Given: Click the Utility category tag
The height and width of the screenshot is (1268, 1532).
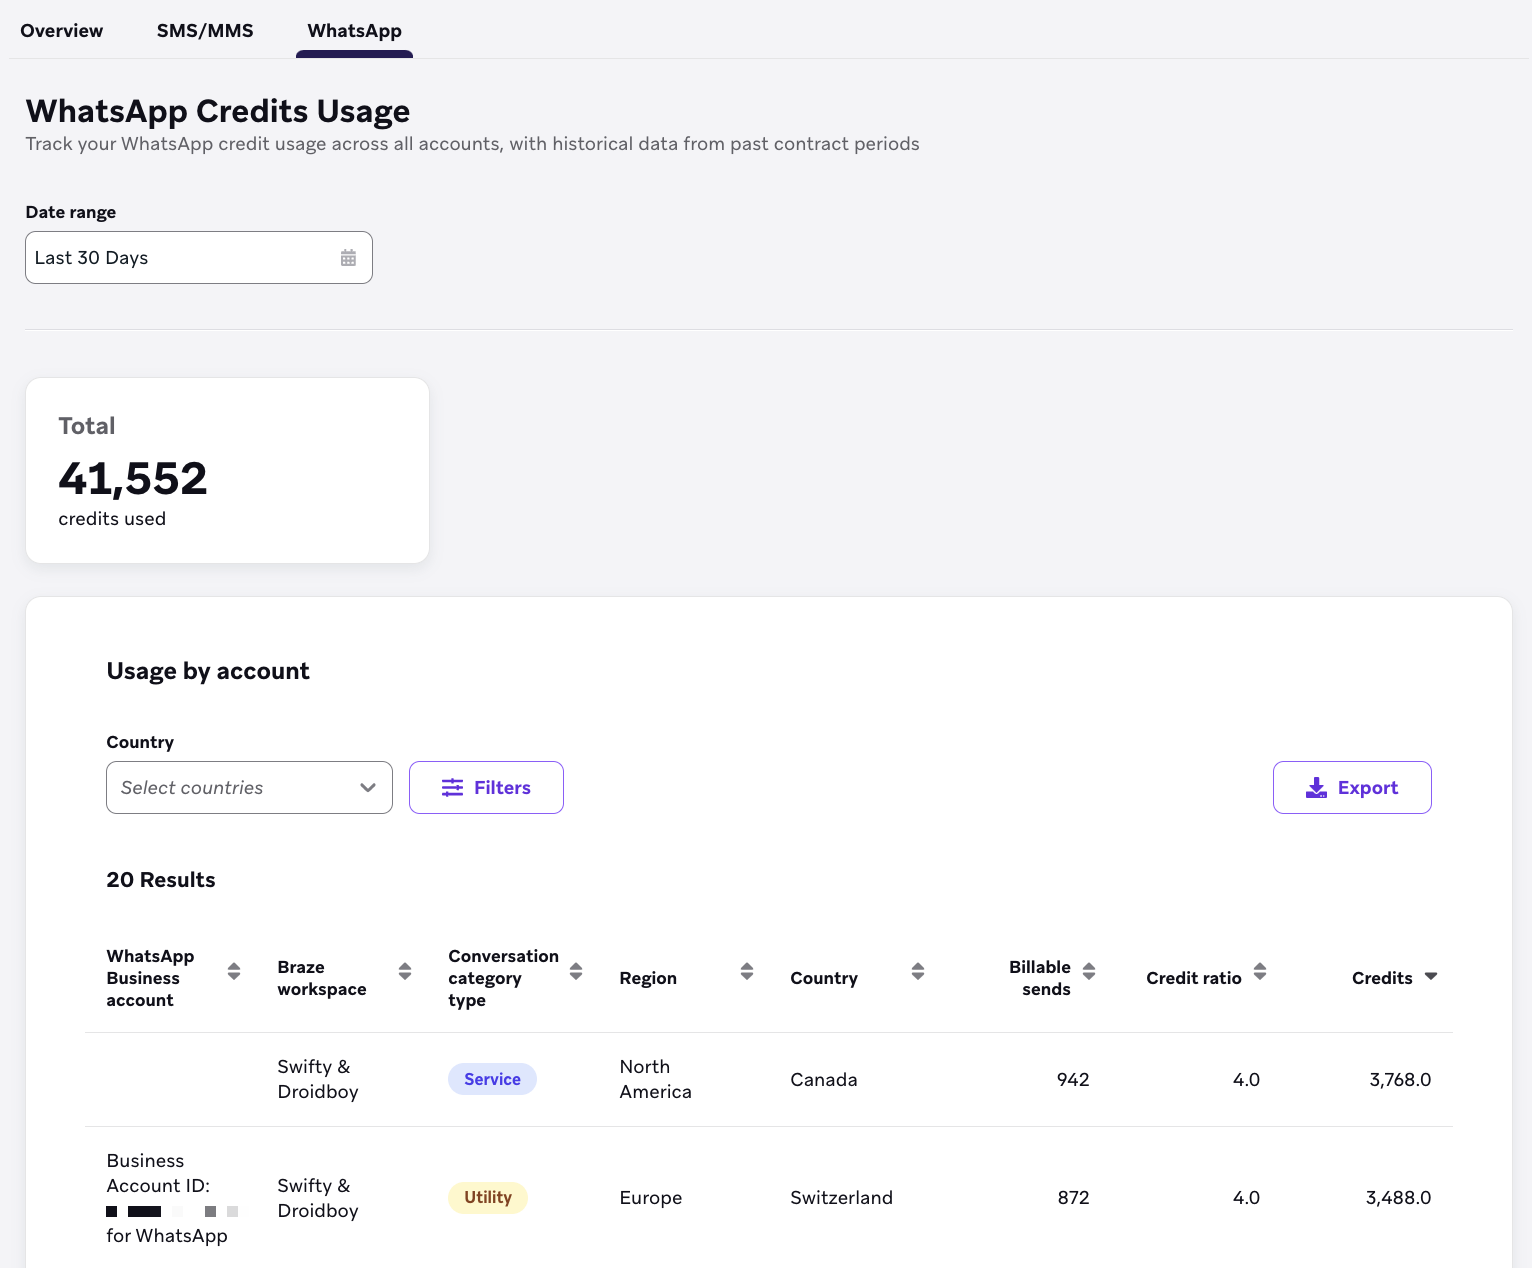Looking at the screenshot, I should pyautogui.click(x=488, y=1197).
